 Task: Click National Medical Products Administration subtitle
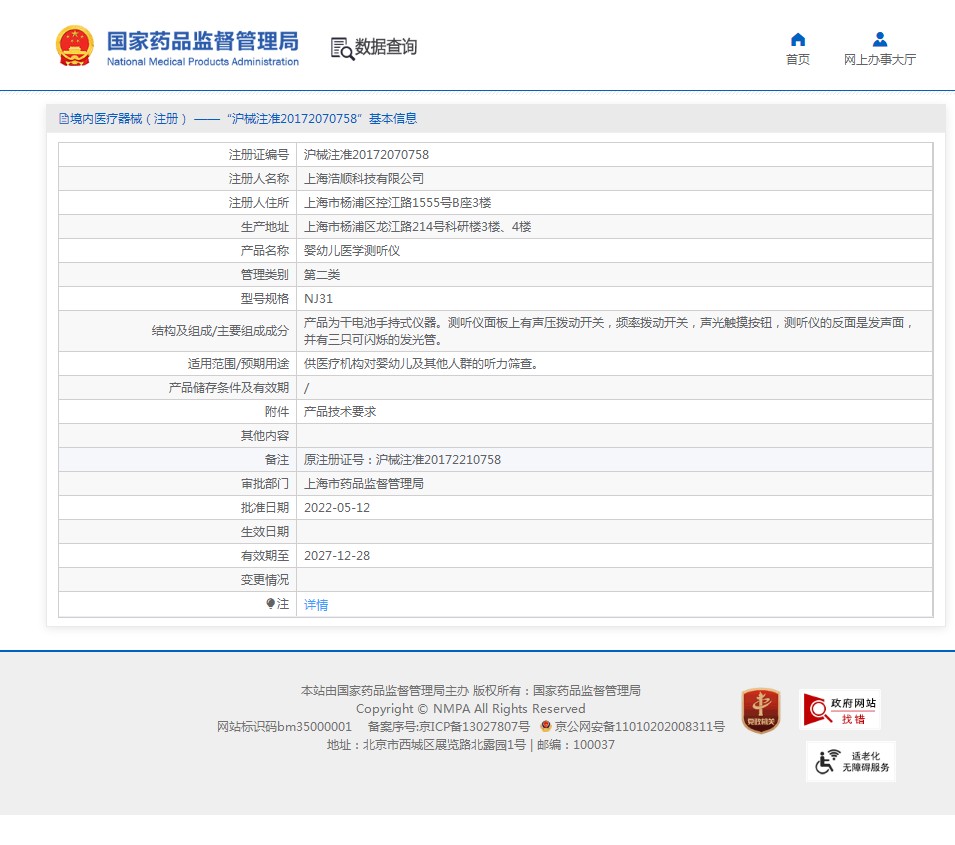click(x=203, y=62)
